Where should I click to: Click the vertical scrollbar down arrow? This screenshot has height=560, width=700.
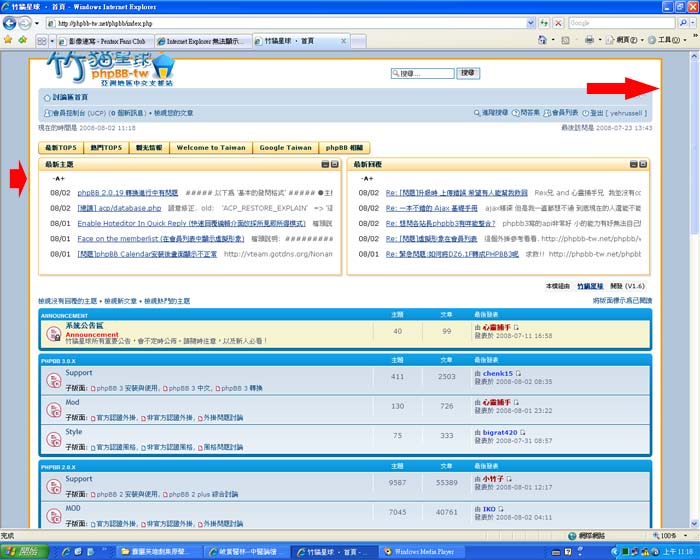[x=694, y=523]
